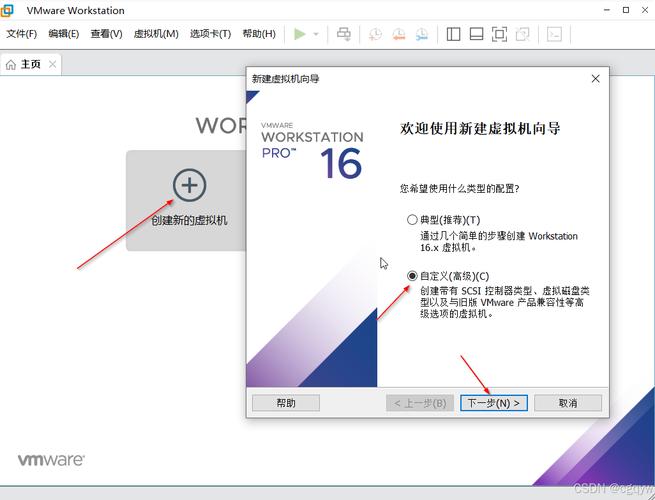This screenshot has width=655, height=500.
Task: Open the 编辑(E) menu
Action: pos(63,34)
